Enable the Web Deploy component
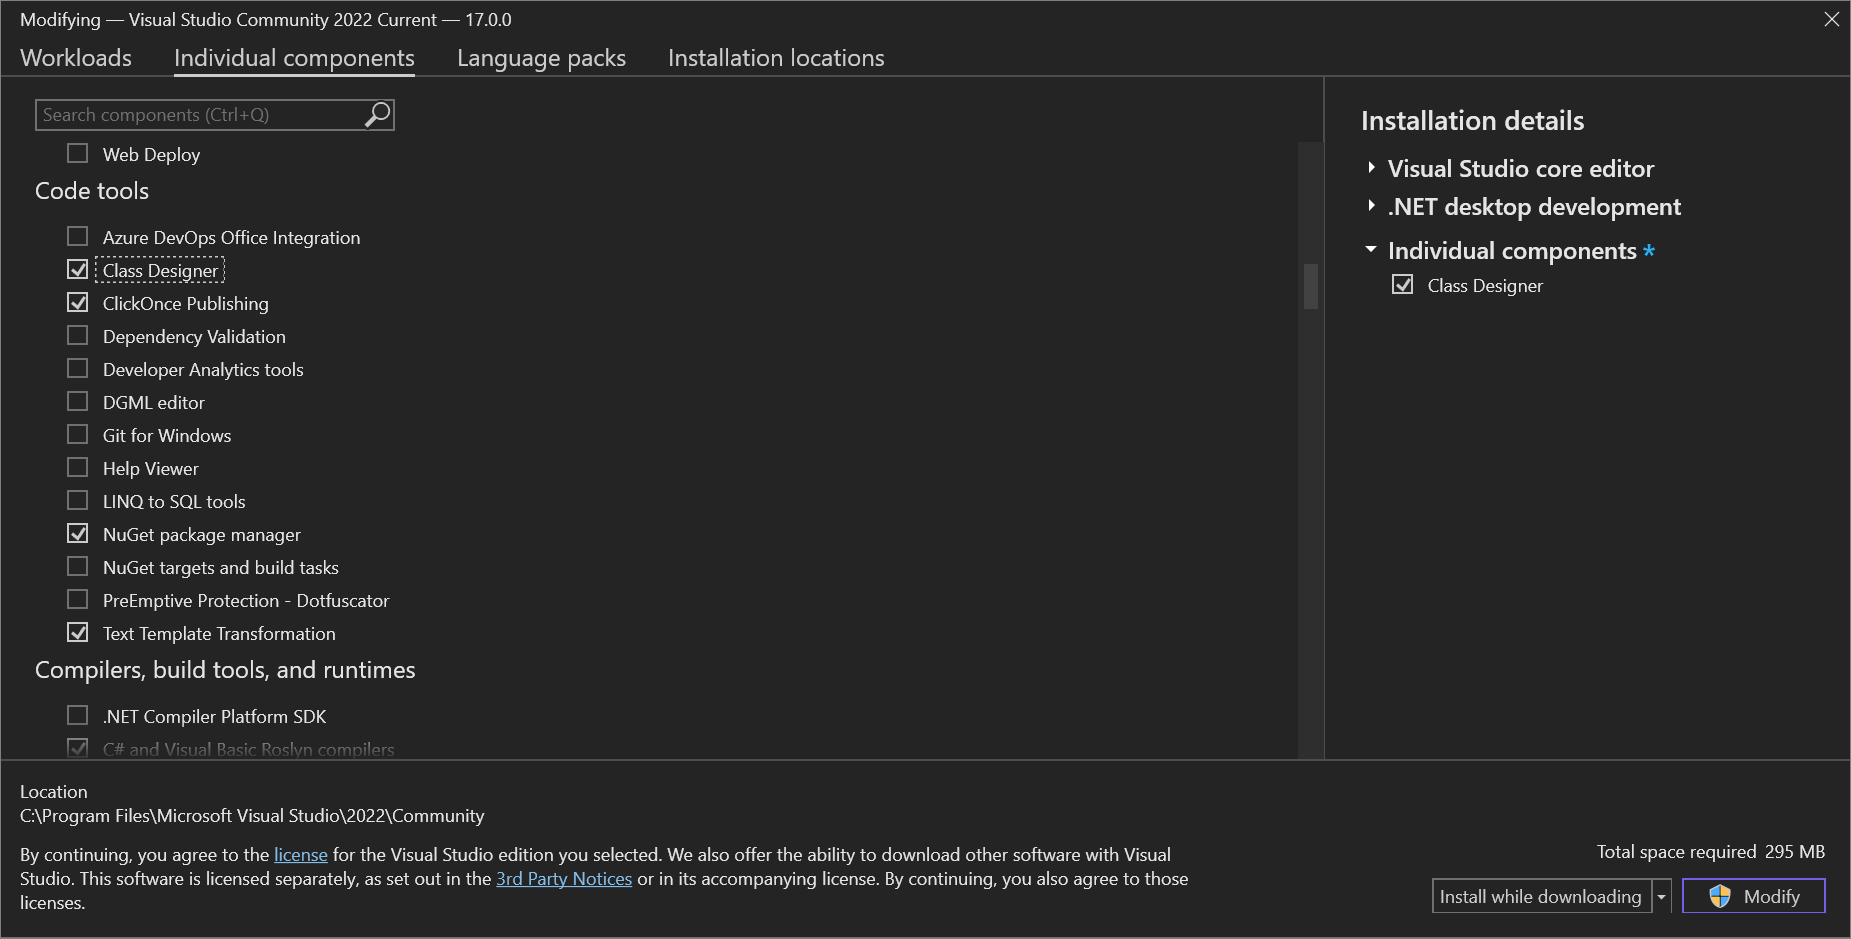This screenshot has width=1851, height=939. pyautogui.click(x=77, y=152)
